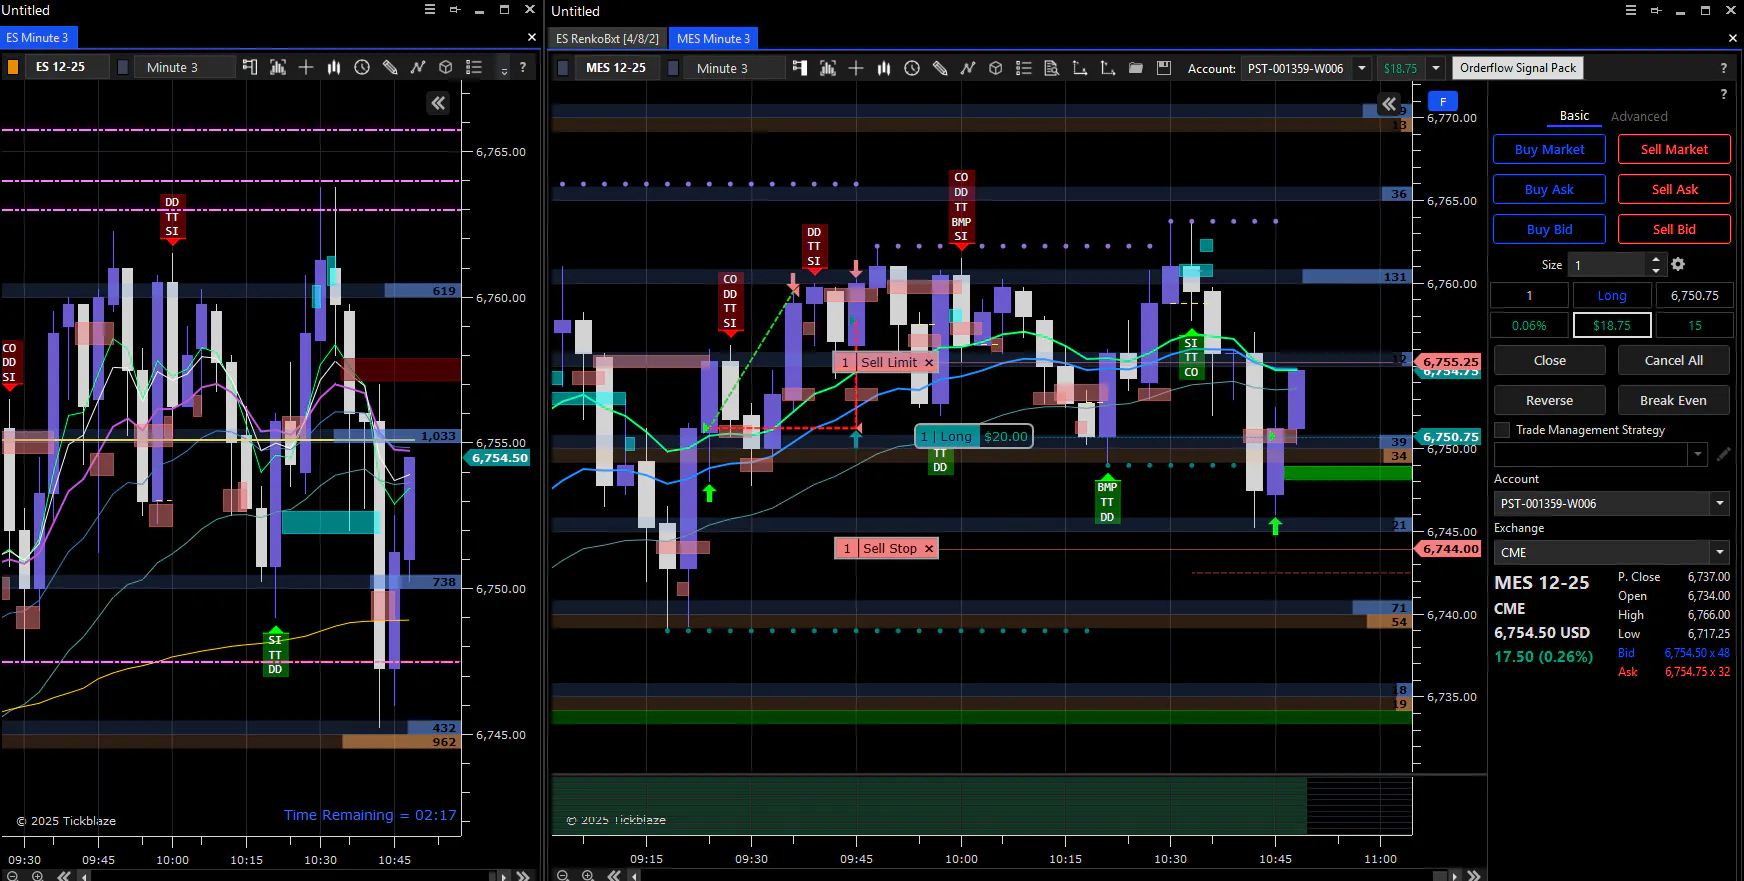The image size is (1744, 881).
Task: Select the Basic order tab
Action: (1574, 116)
